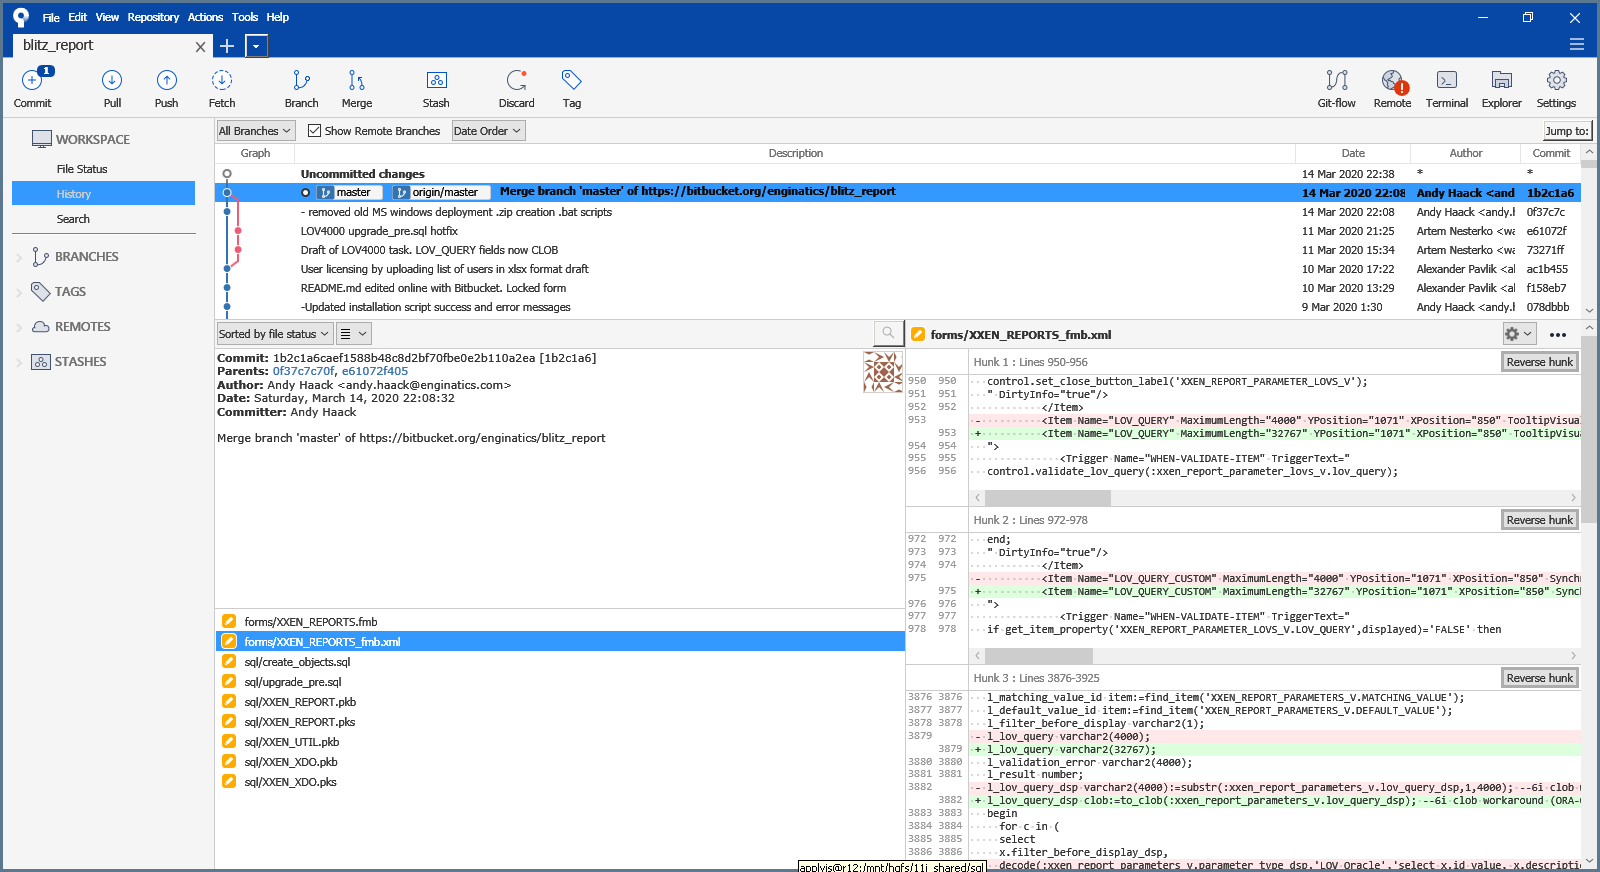Open the Repository menu
The image size is (1600, 872).
click(x=153, y=17)
